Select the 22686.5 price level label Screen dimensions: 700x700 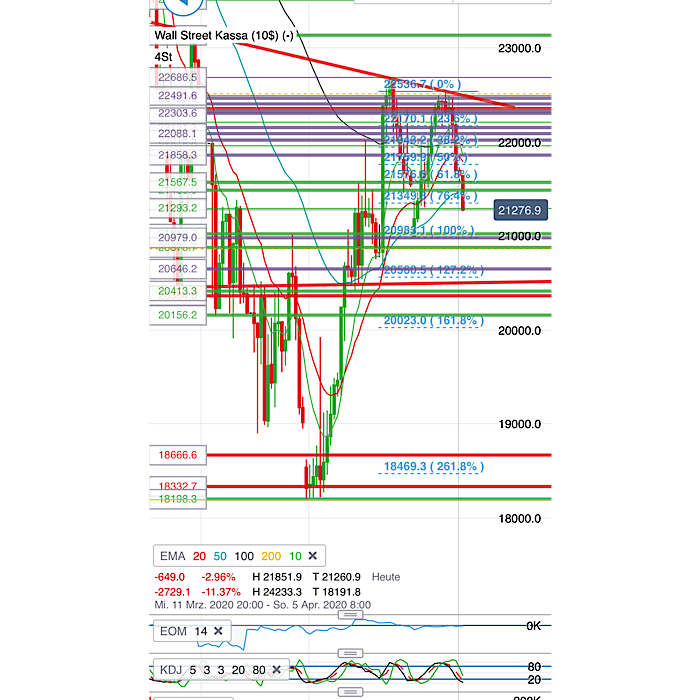[x=178, y=77]
